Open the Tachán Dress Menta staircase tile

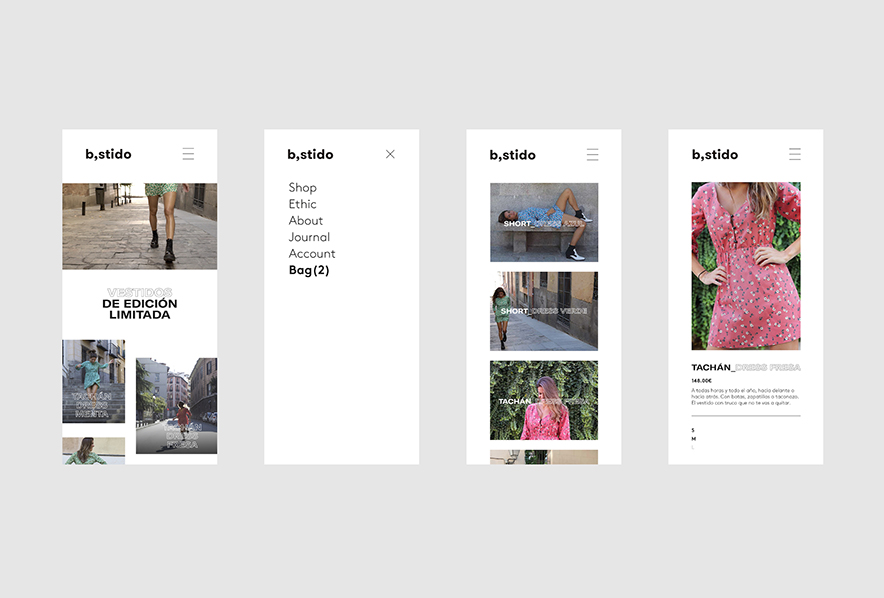coord(93,381)
